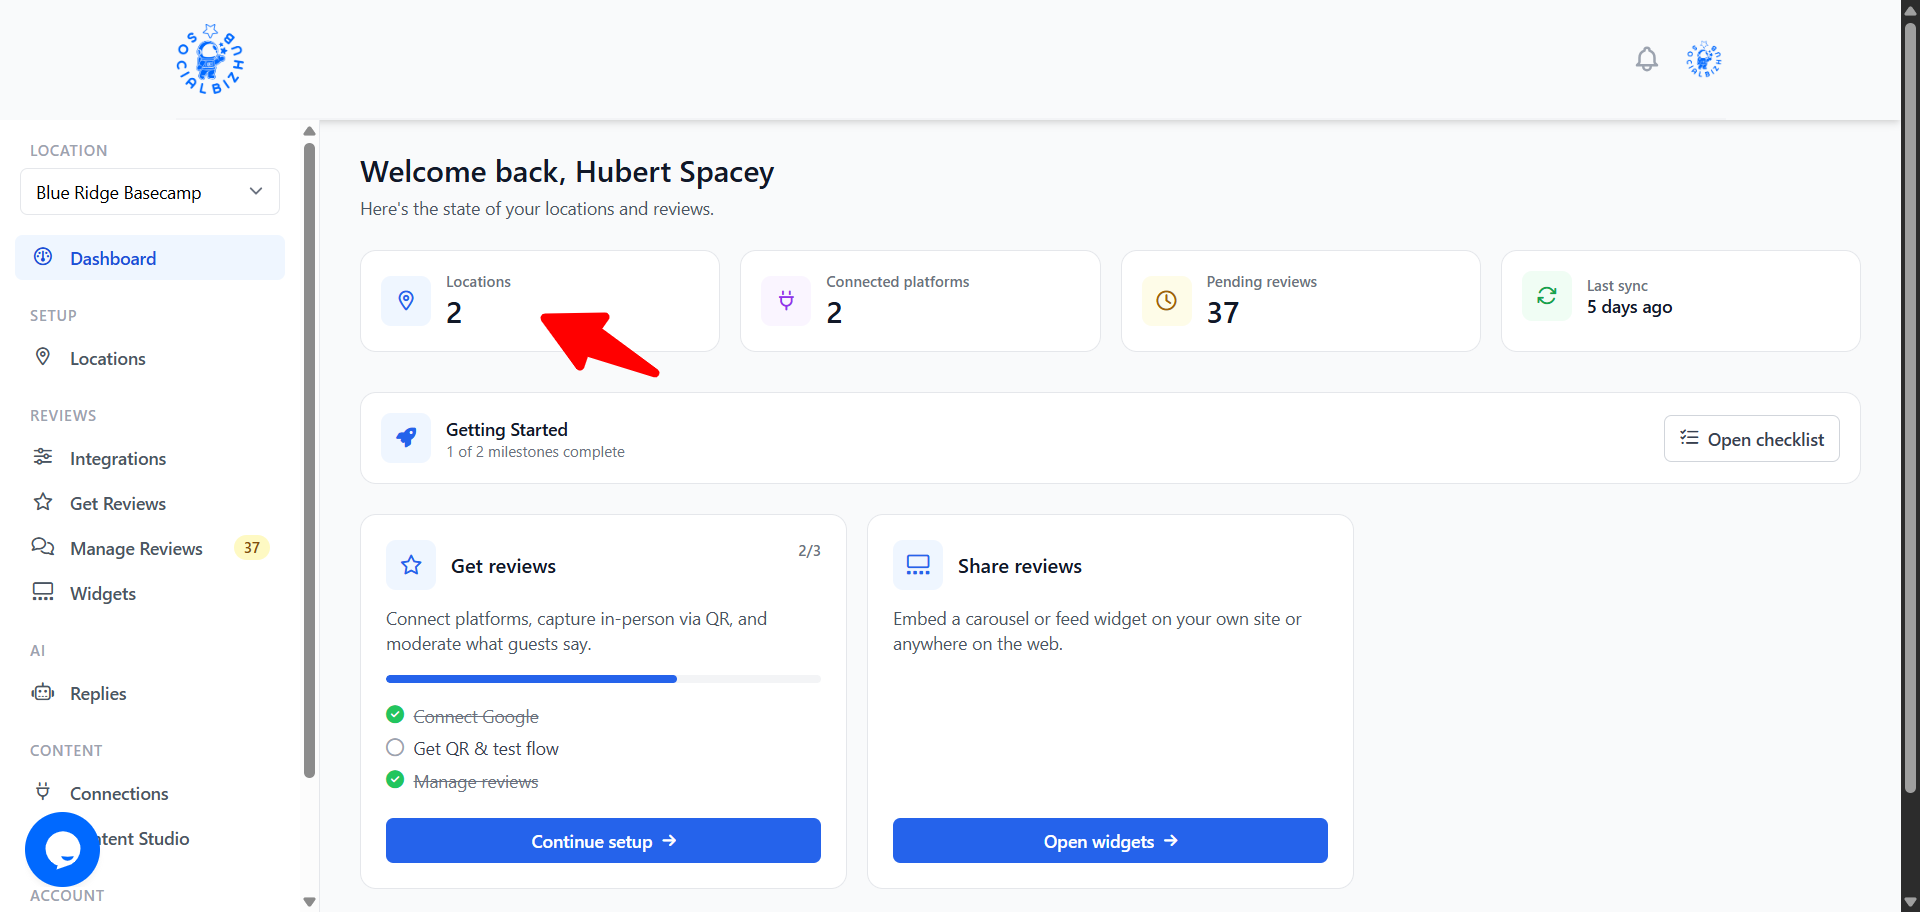This screenshot has height=912, width=1920.
Task: Click the Manage reviews checklist text
Action: coord(476,782)
